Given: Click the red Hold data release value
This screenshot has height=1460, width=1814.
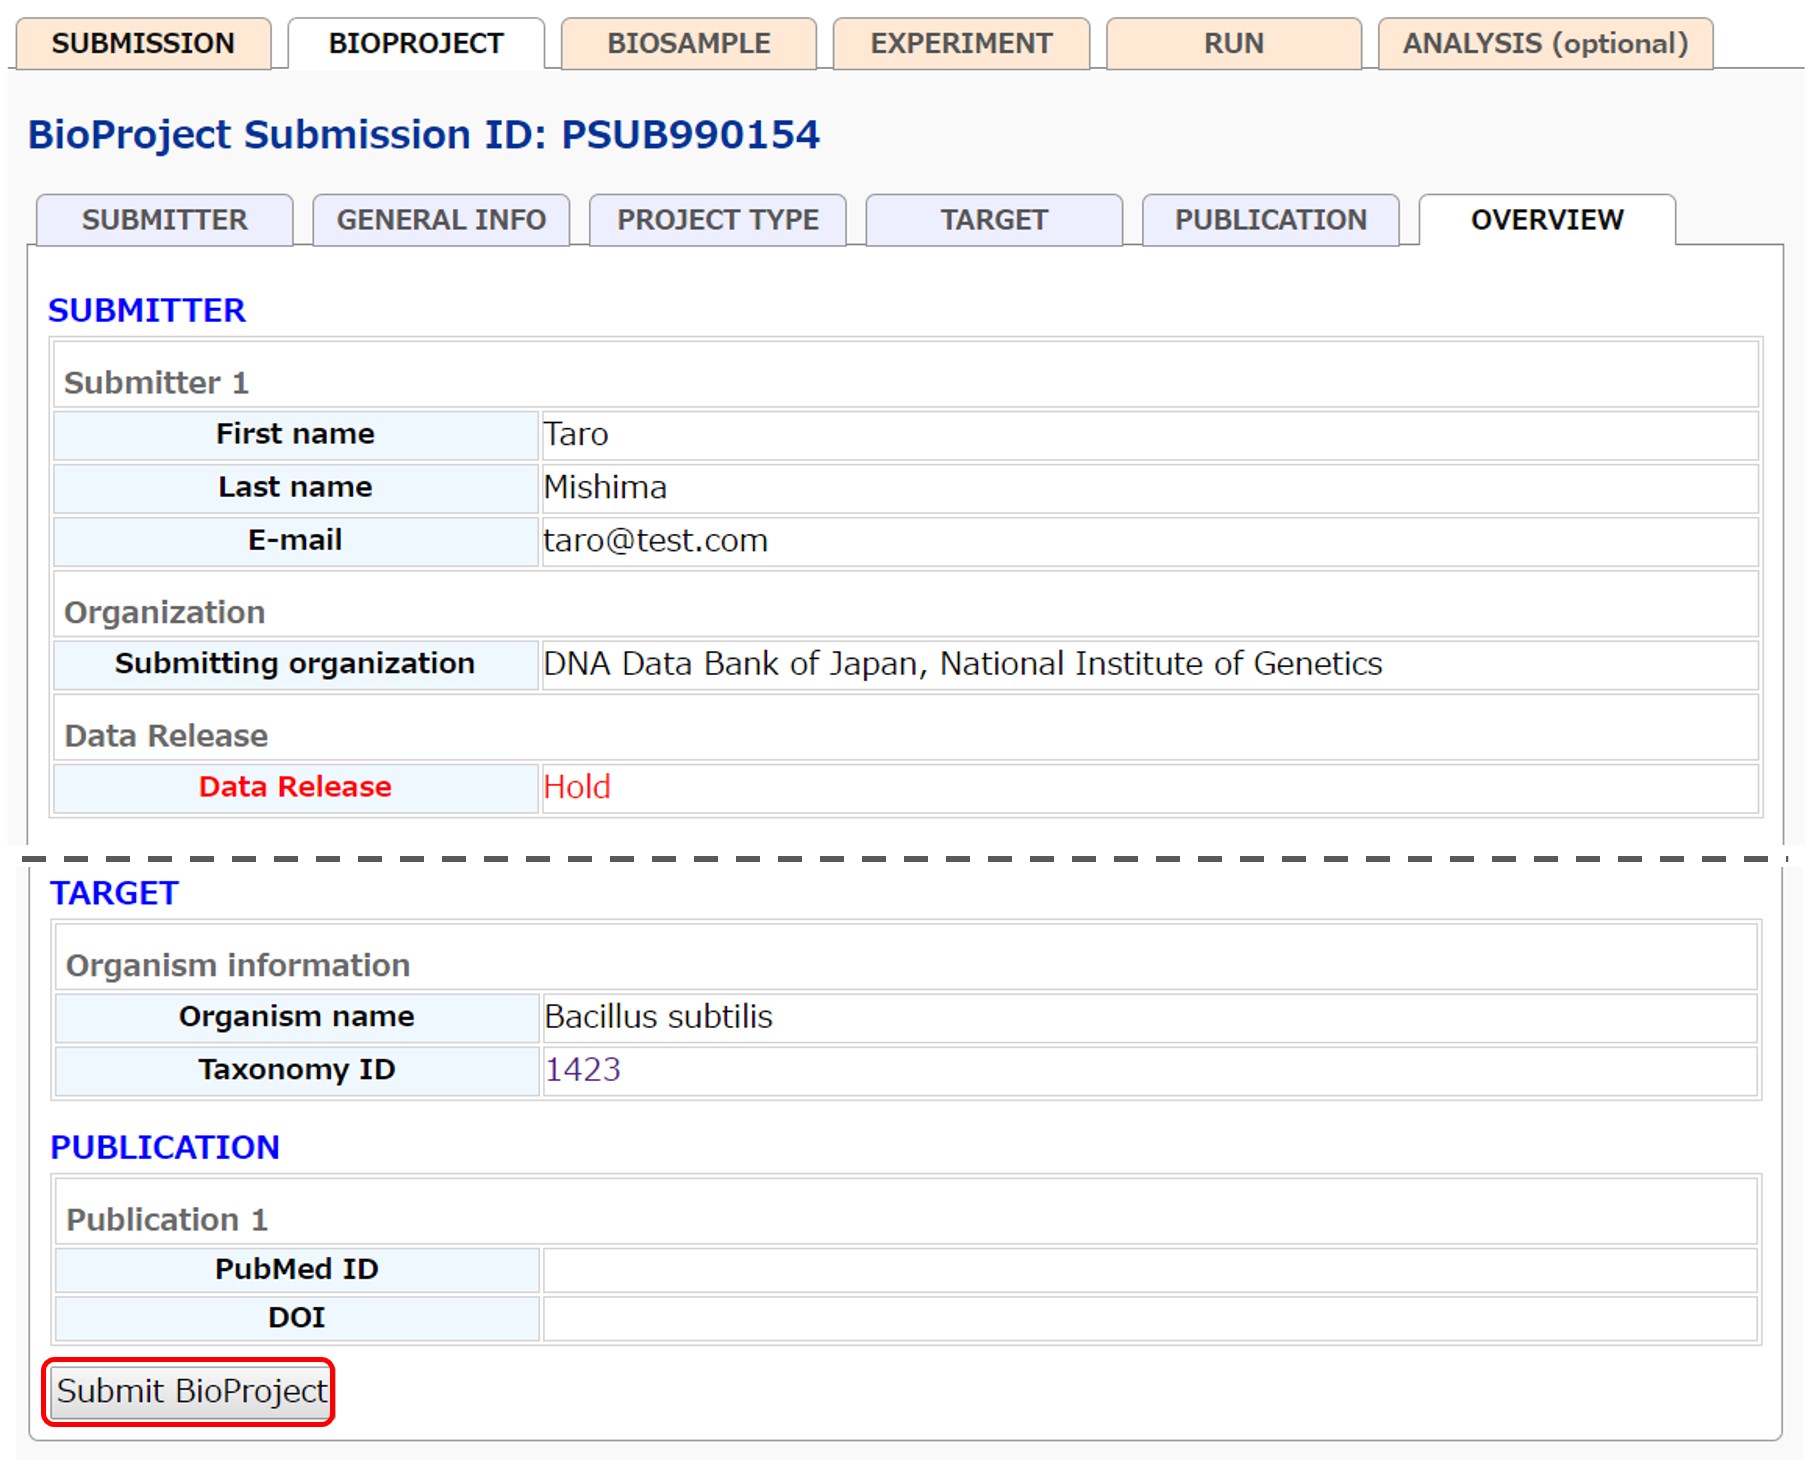Looking at the screenshot, I should tap(577, 788).
